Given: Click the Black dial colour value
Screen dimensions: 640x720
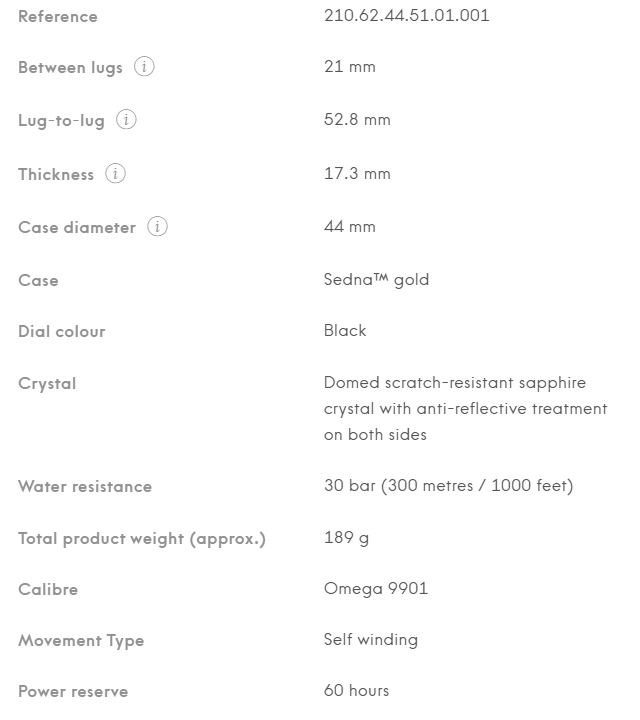Looking at the screenshot, I should pos(345,331).
